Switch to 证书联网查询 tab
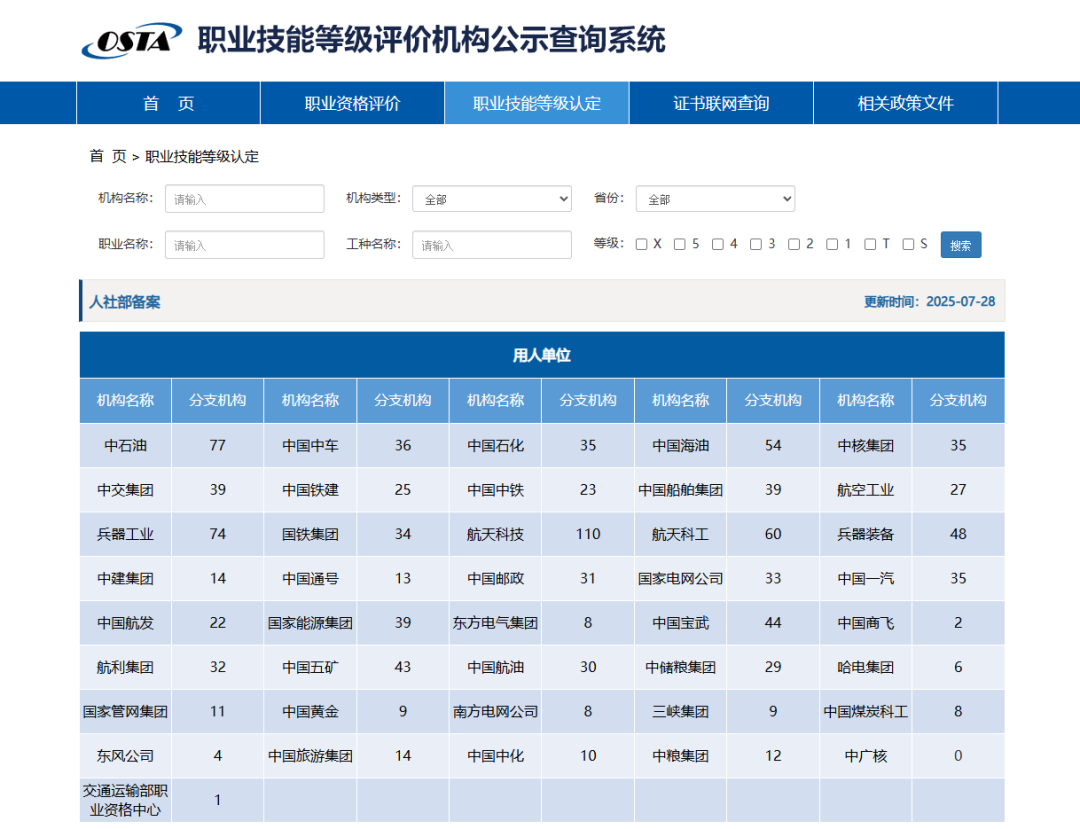1080x829 pixels. click(721, 103)
